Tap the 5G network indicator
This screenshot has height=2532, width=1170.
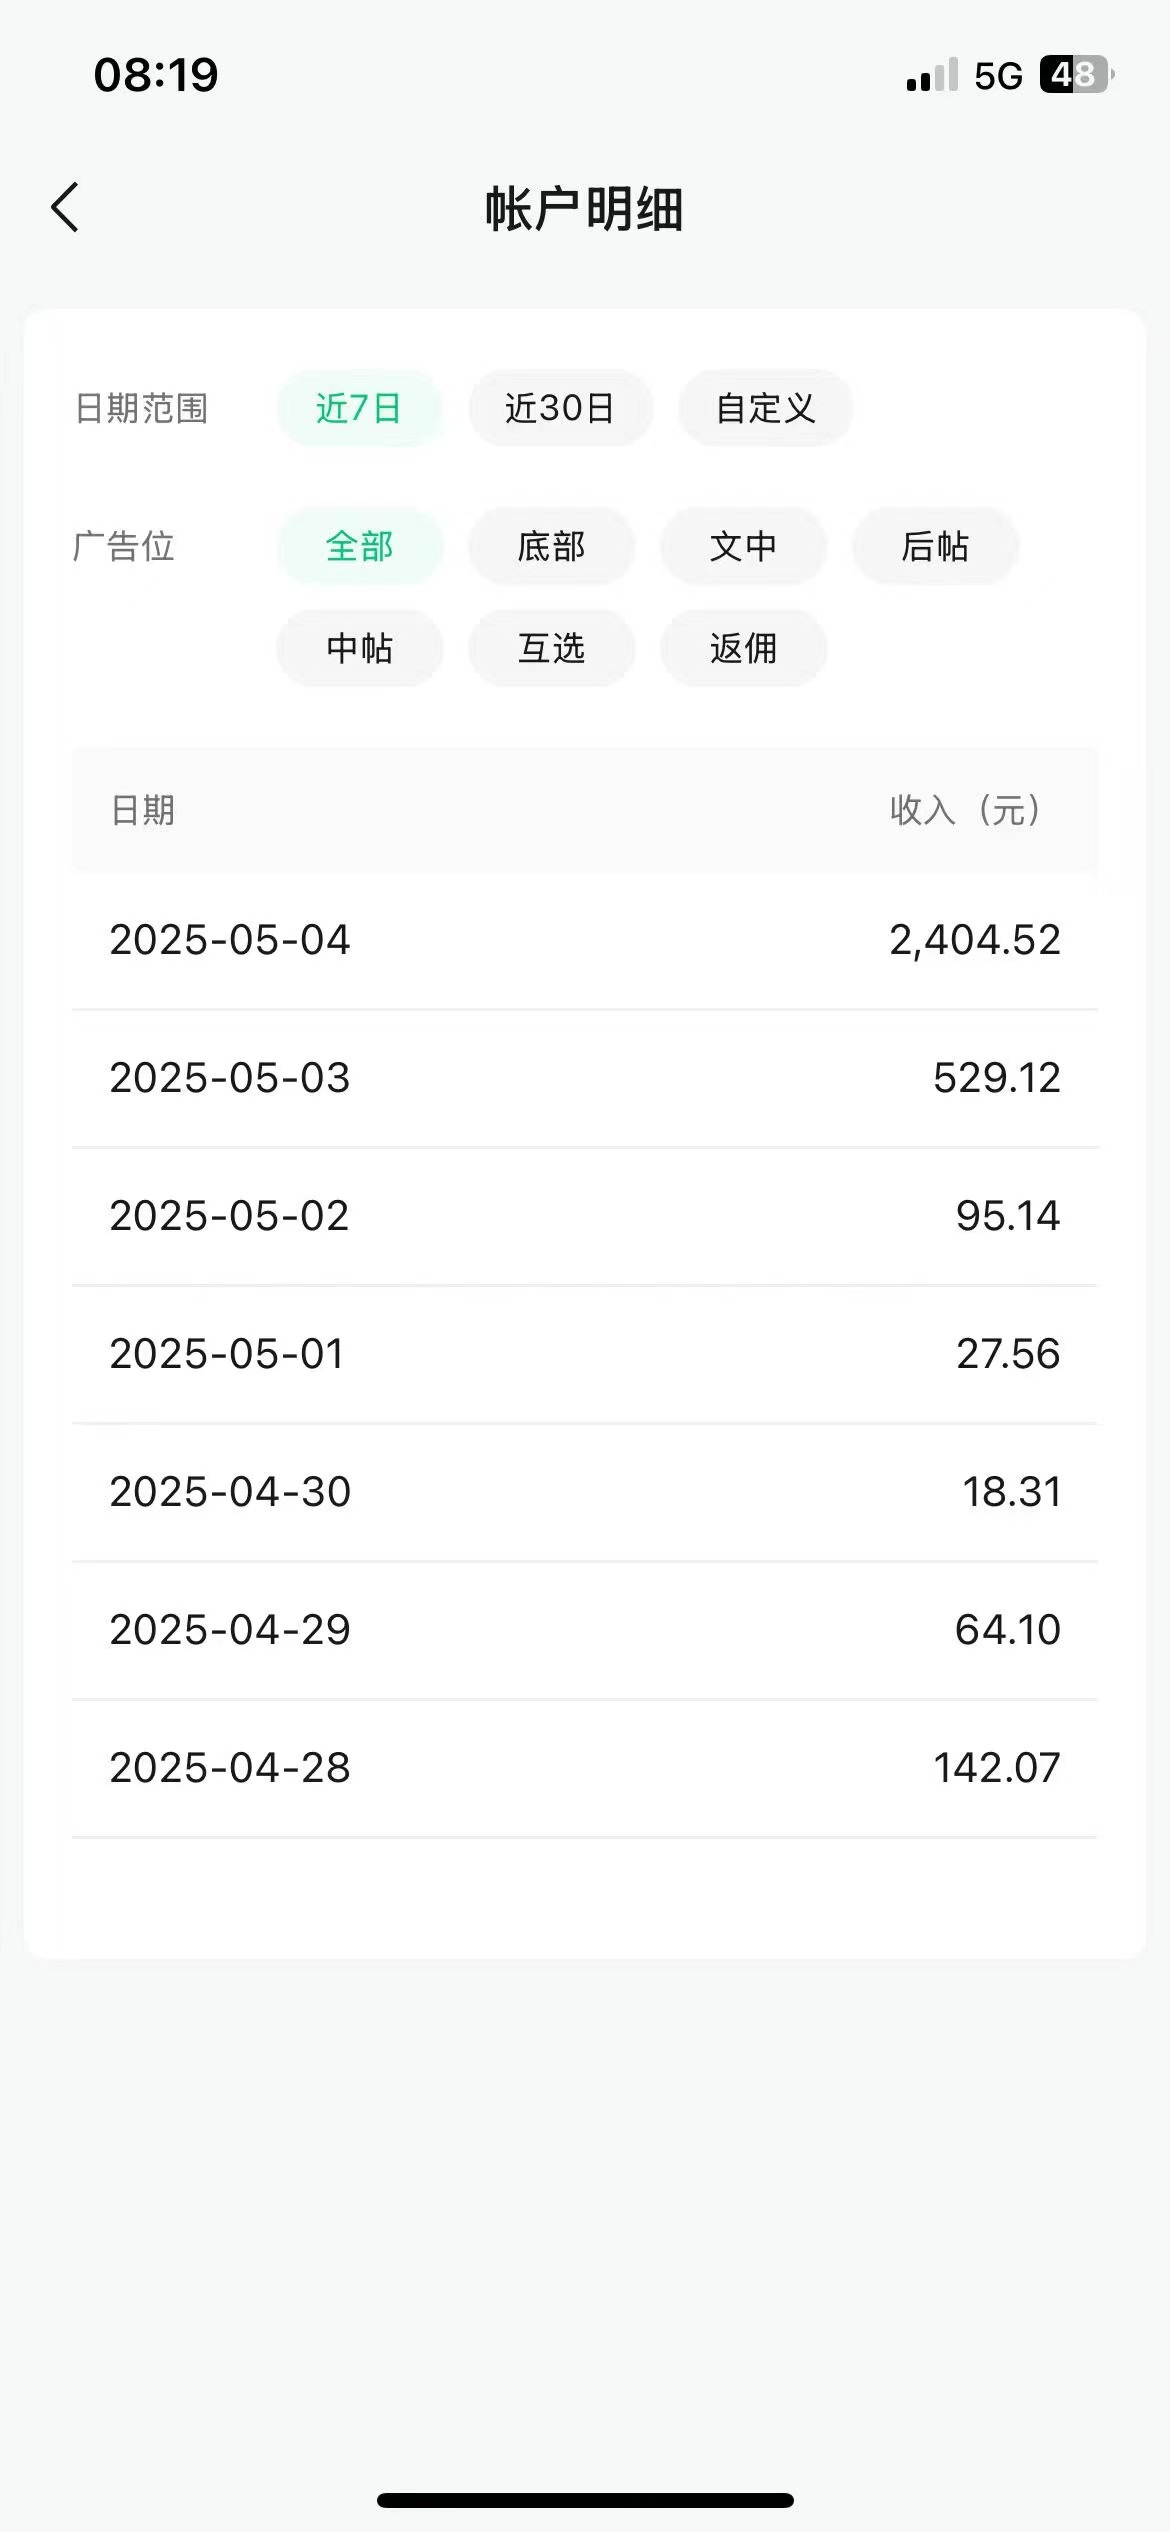(x=998, y=76)
